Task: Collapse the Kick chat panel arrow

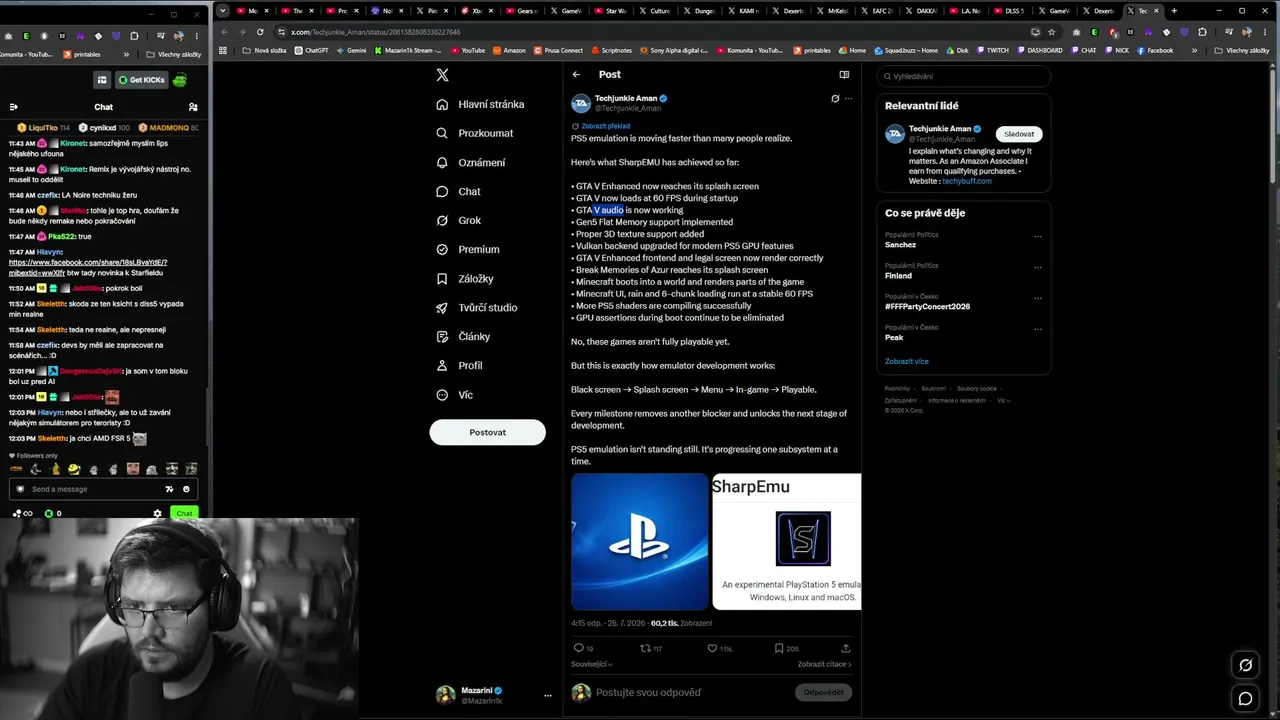Action: coord(14,107)
